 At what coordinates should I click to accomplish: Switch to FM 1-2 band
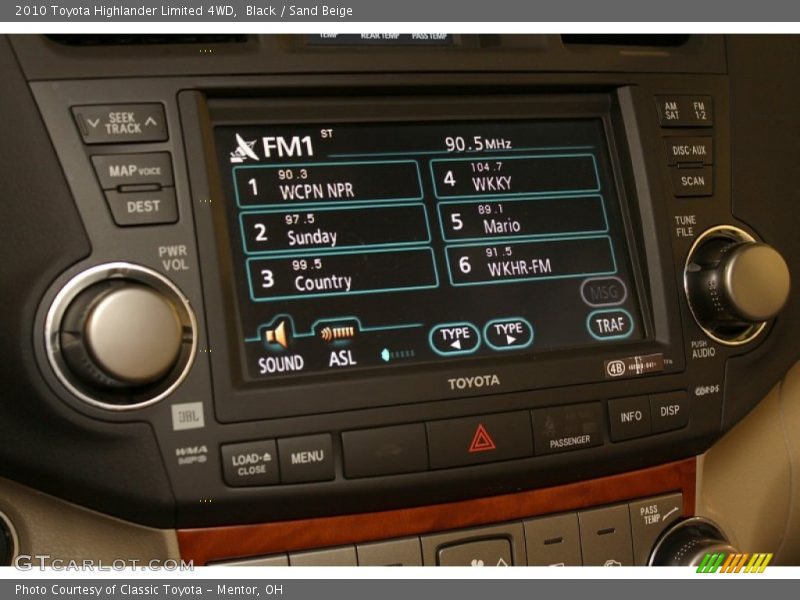pos(699,111)
